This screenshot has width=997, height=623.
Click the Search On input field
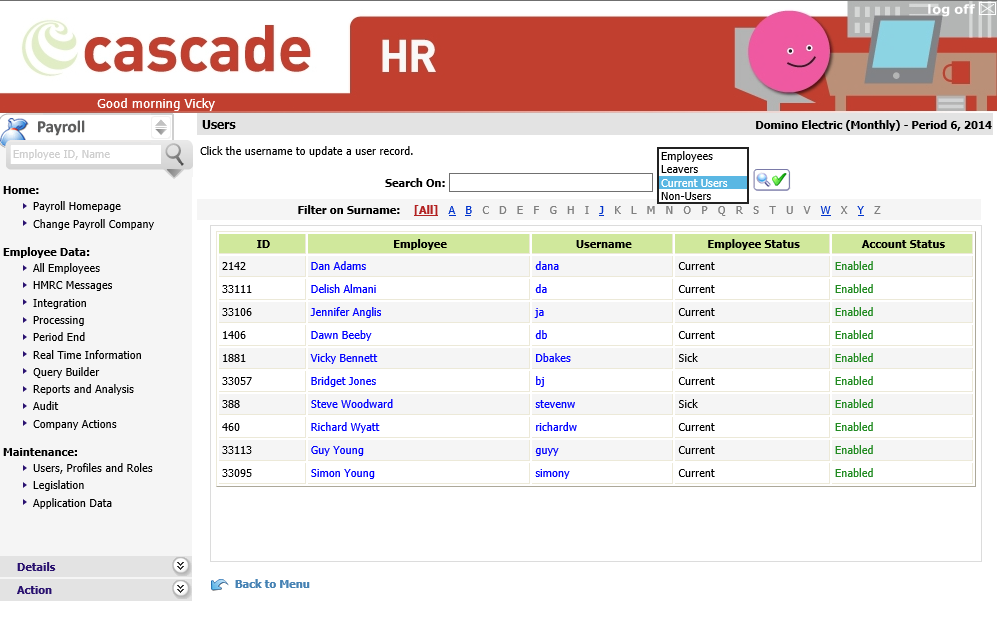coord(551,182)
